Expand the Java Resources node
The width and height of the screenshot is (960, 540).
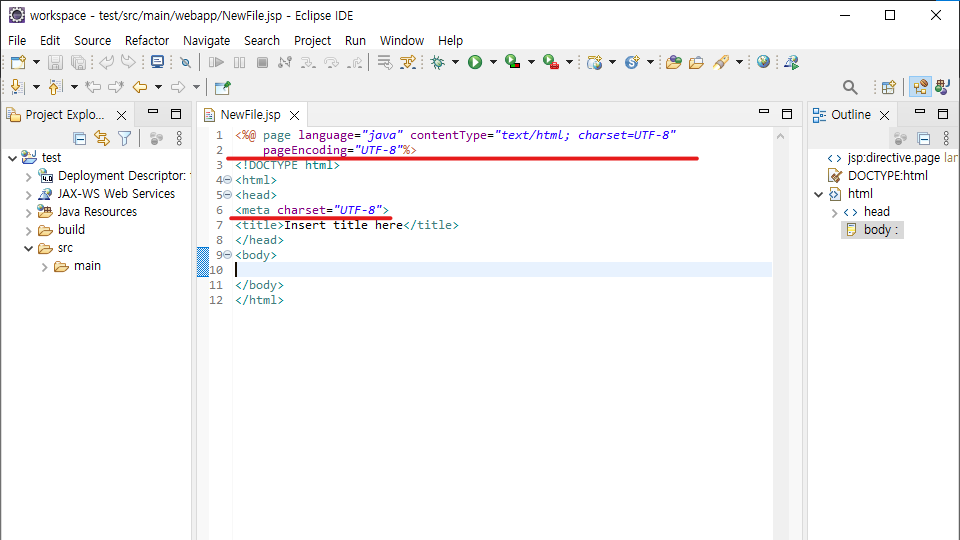[28, 213]
